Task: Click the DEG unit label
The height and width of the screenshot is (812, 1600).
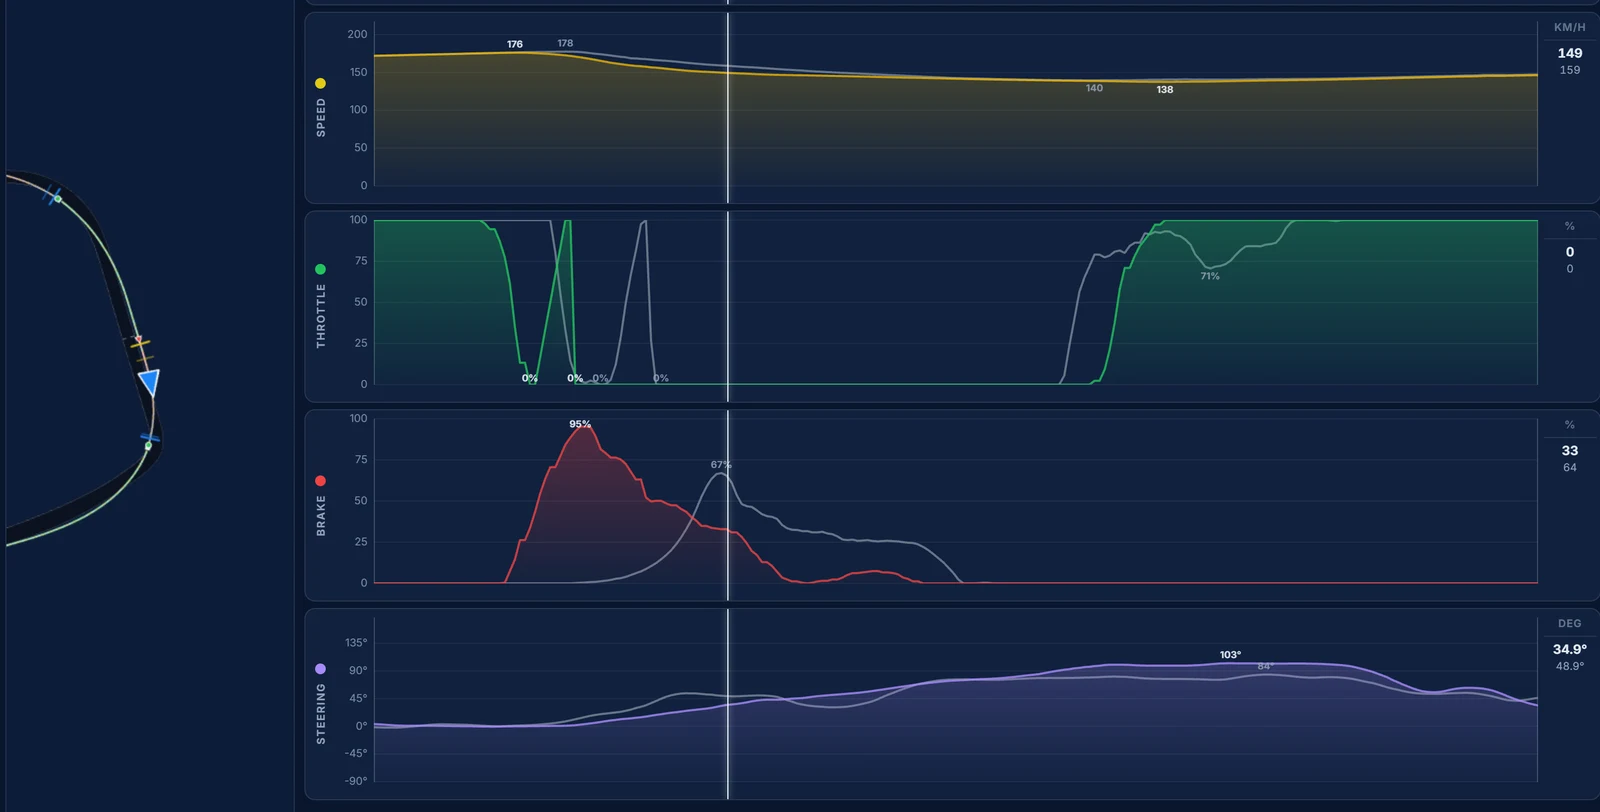Action: tap(1570, 624)
